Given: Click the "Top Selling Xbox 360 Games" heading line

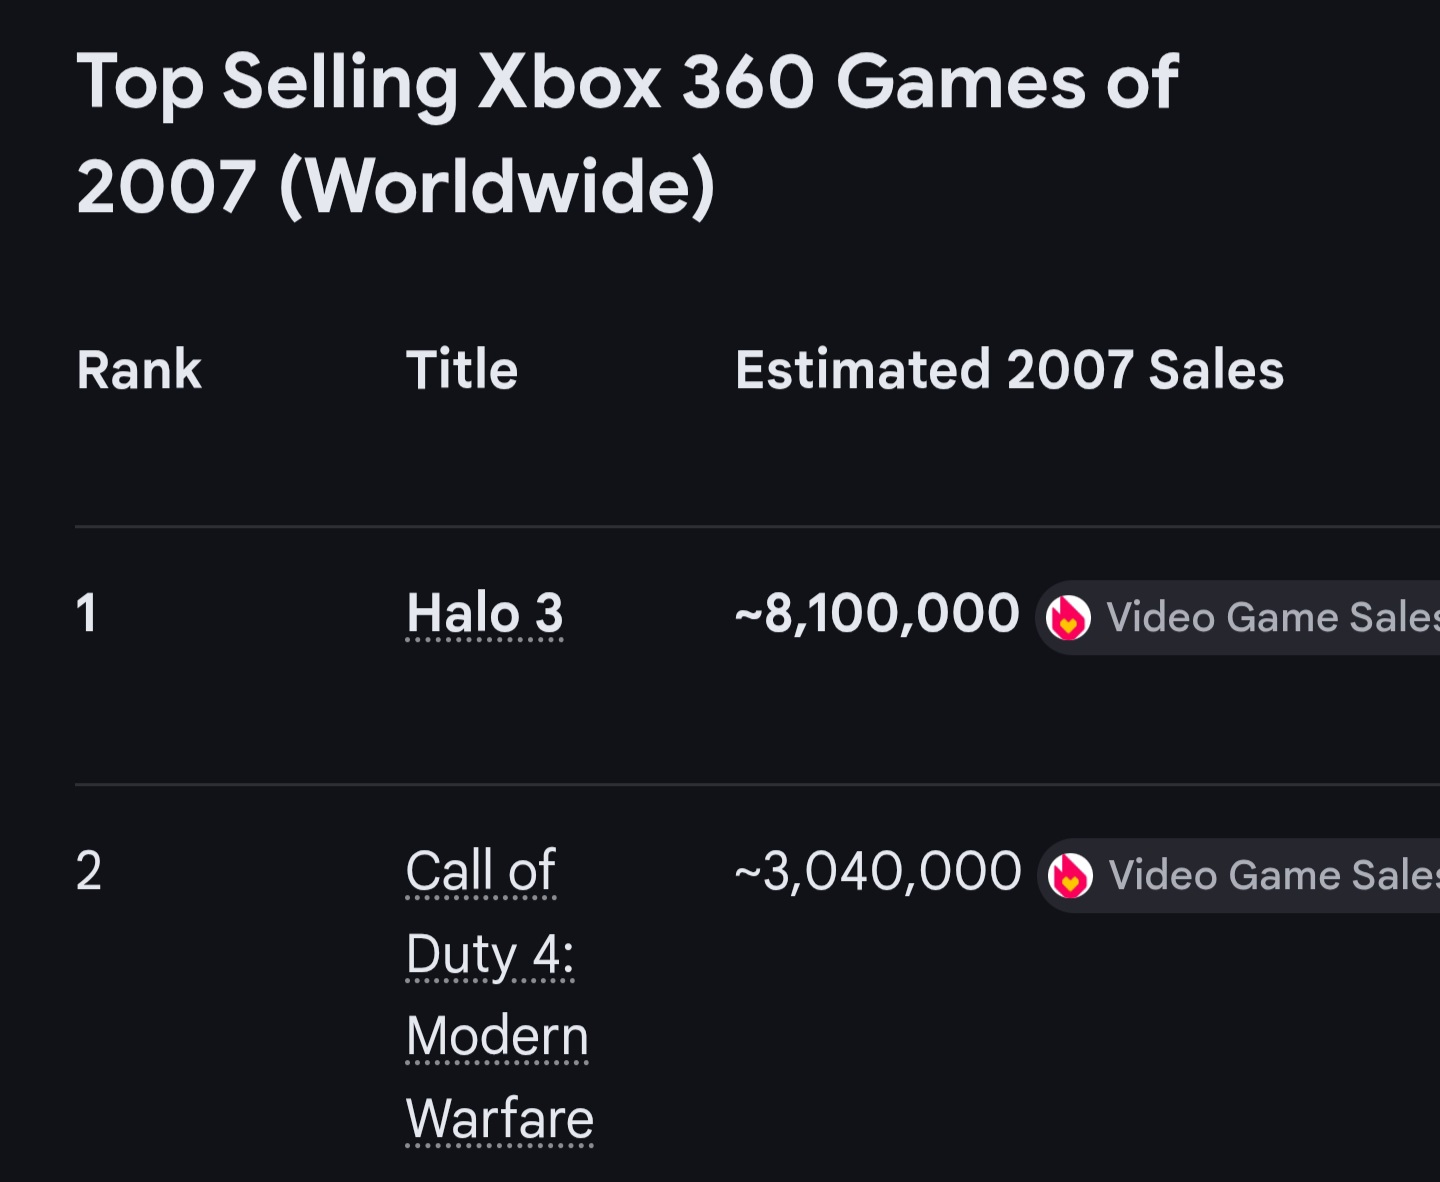Looking at the screenshot, I should [x=627, y=82].
